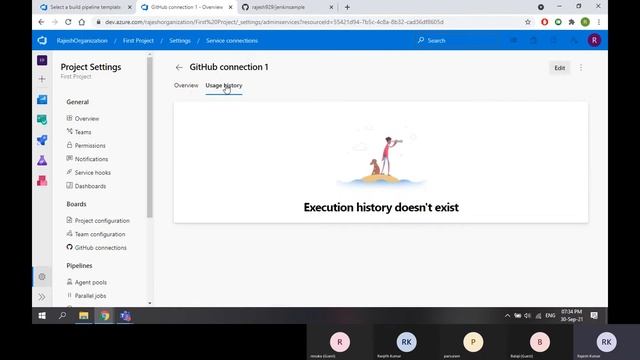
Task: Expand the left navigation with double chevron
Action: pos(42,297)
